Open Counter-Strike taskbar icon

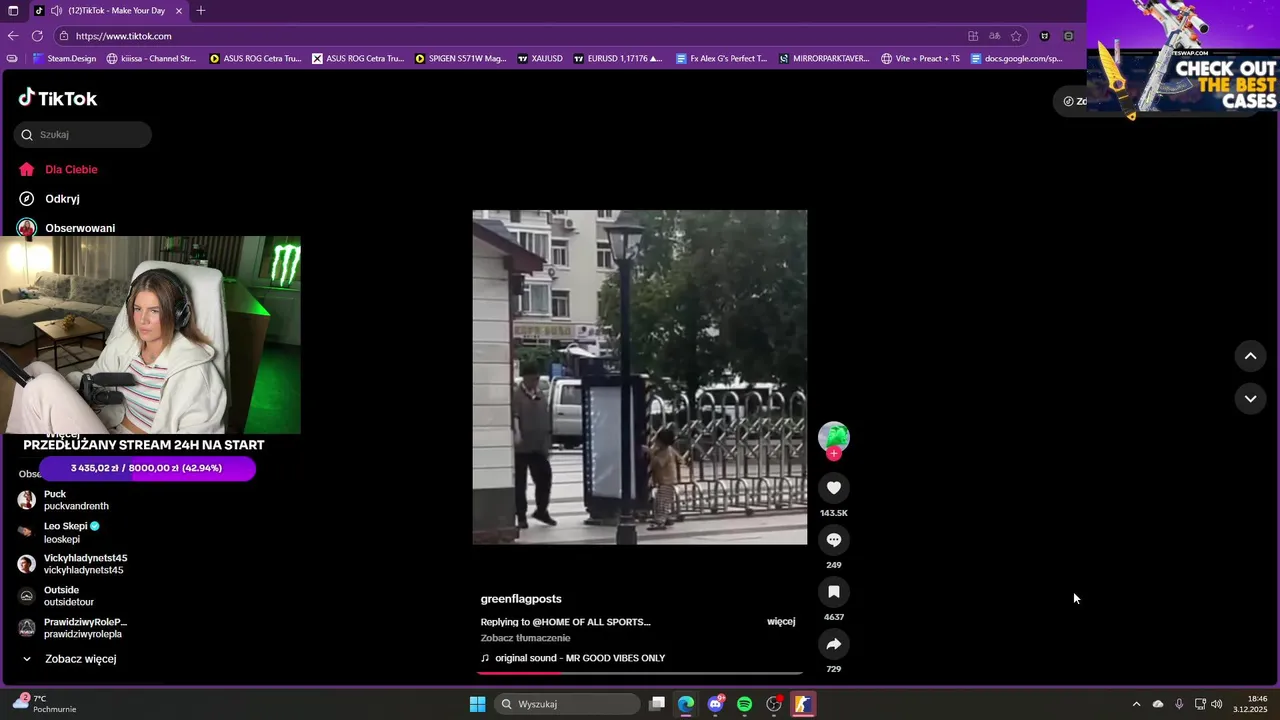[802, 704]
